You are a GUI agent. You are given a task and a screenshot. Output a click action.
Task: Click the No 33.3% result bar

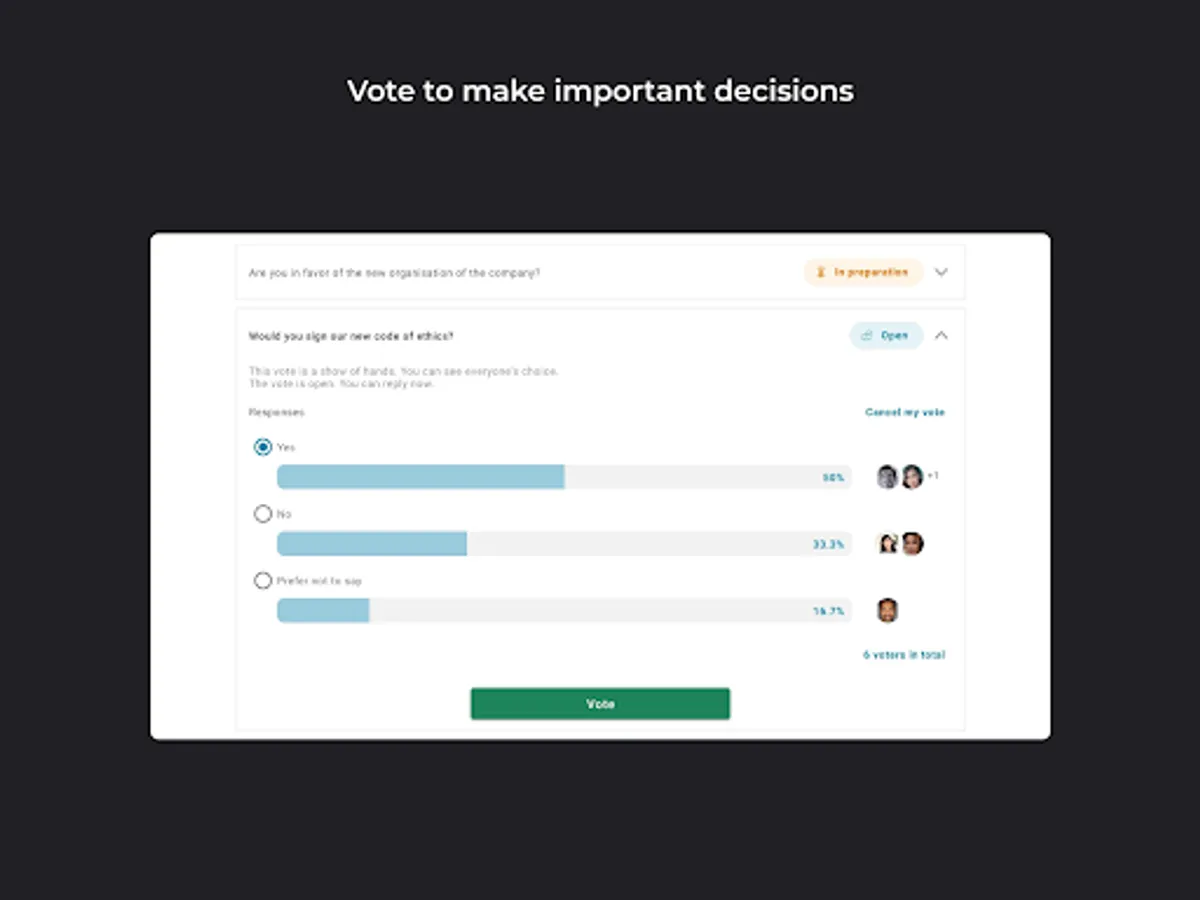[x=563, y=544]
